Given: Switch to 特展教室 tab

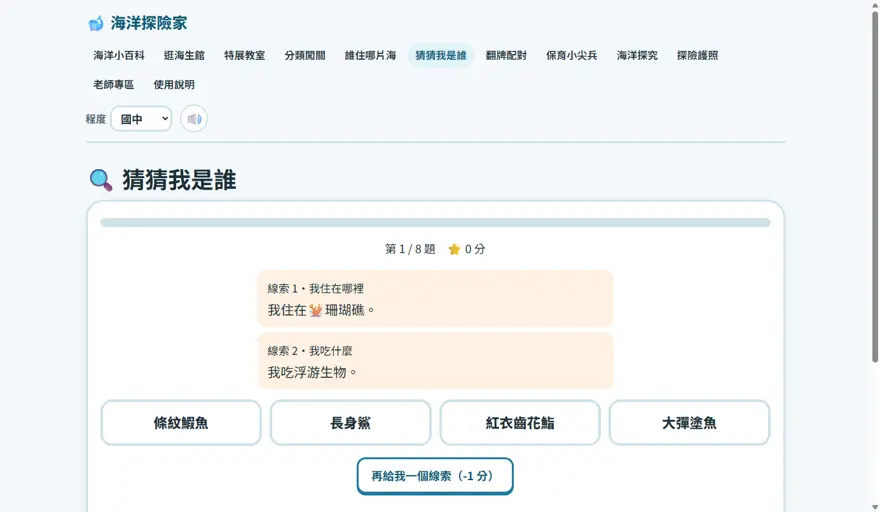Looking at the screenshot, I should click(x=244, y=55).
